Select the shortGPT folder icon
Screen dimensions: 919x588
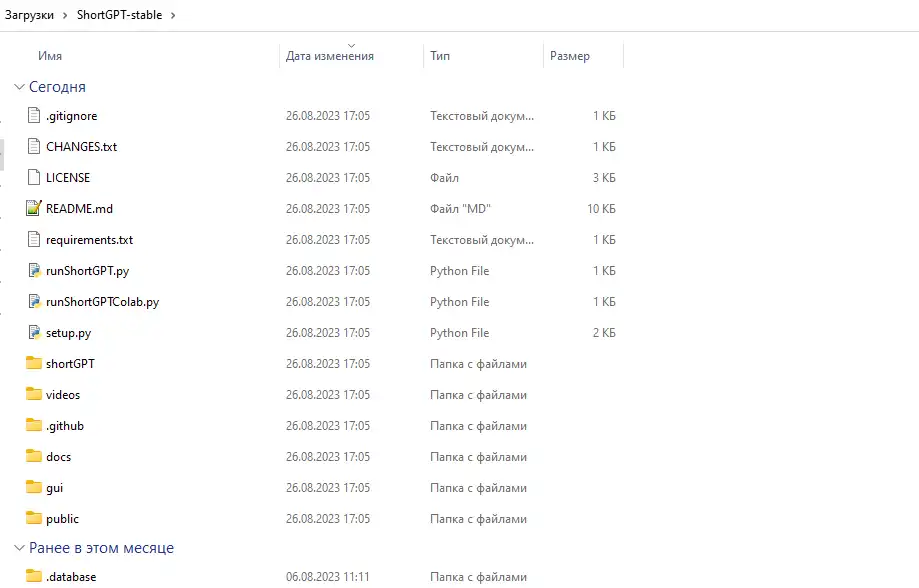point(34,363)
